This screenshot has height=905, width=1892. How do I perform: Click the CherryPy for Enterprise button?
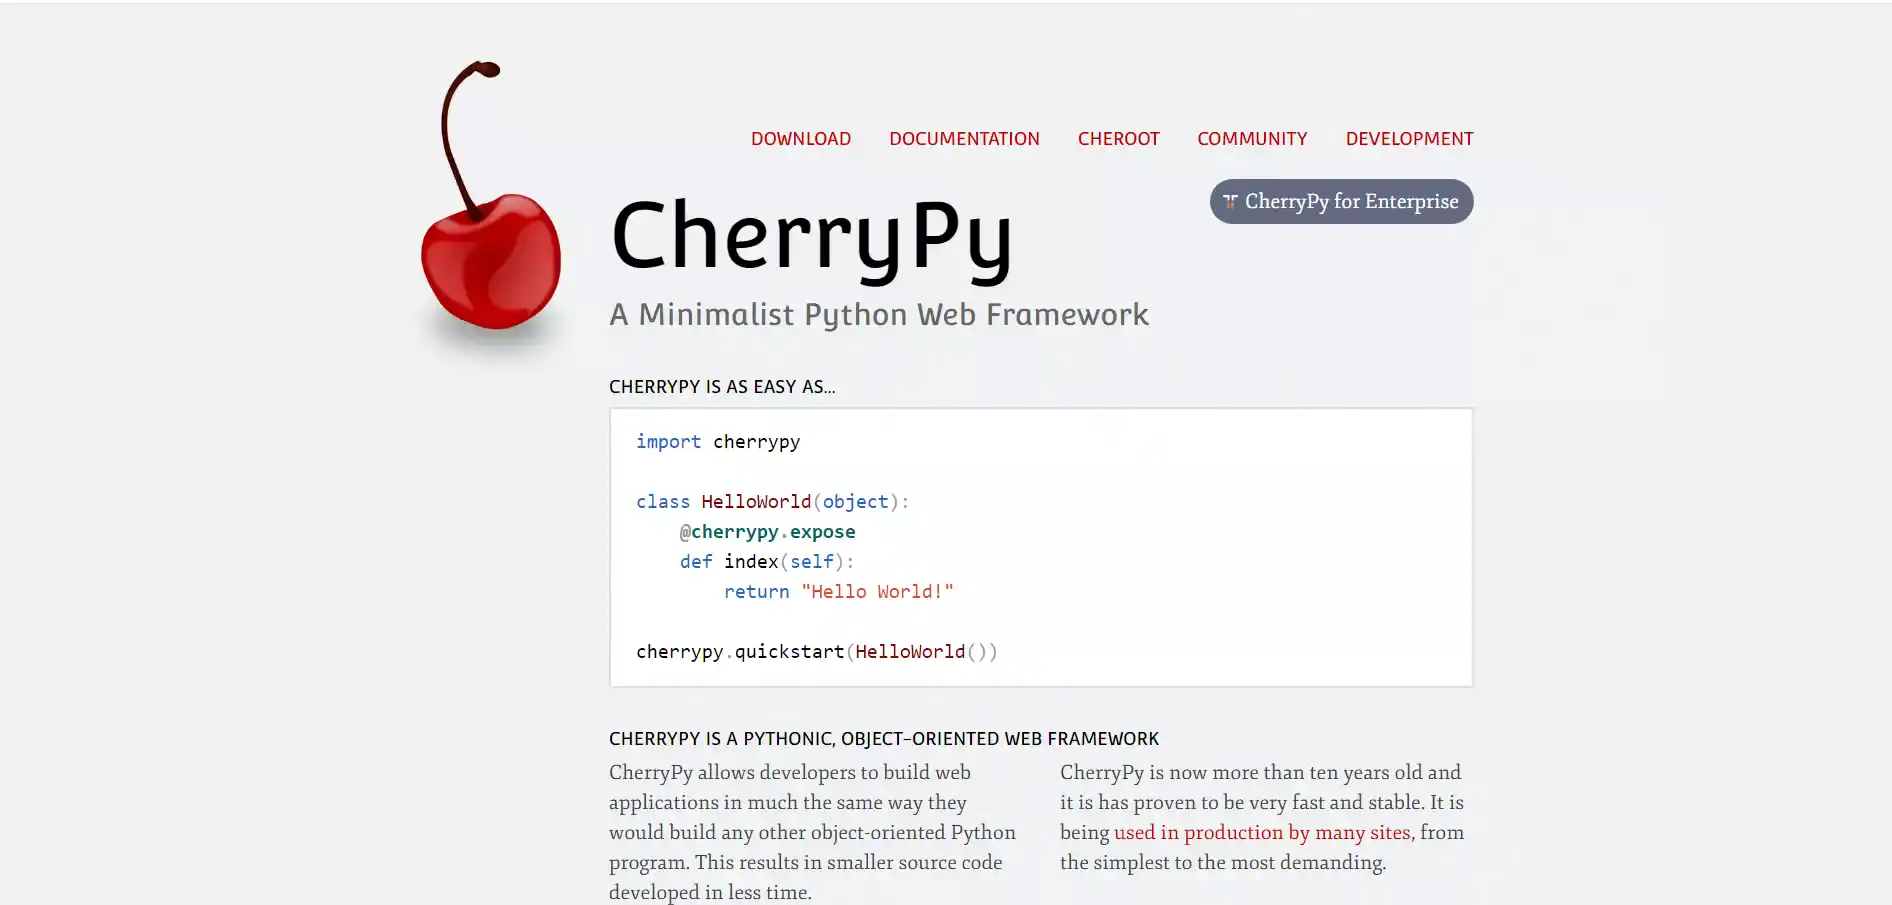[1341, 201]
